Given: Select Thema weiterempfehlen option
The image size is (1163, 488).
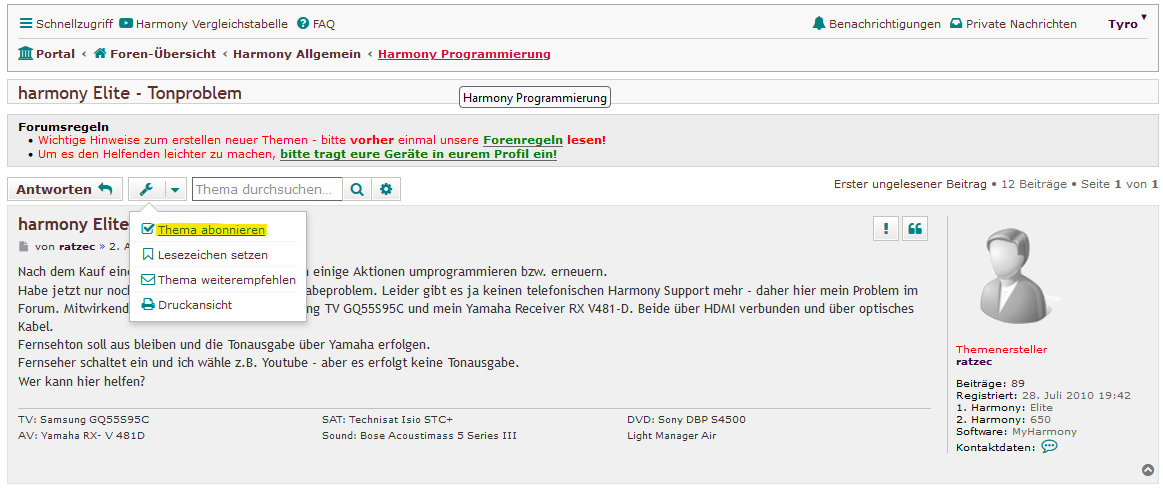Looking at the screenshot, I should tap(226, 280).
